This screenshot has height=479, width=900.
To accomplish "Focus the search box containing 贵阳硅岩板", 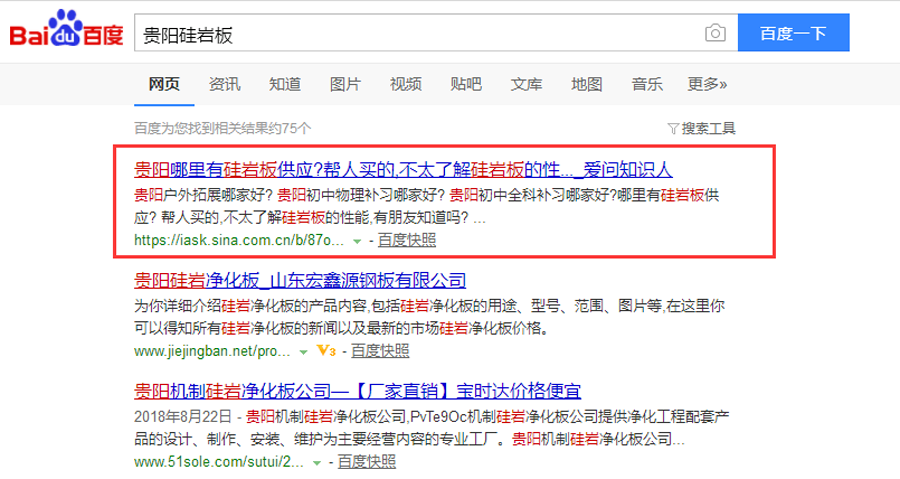I will 436,34.
